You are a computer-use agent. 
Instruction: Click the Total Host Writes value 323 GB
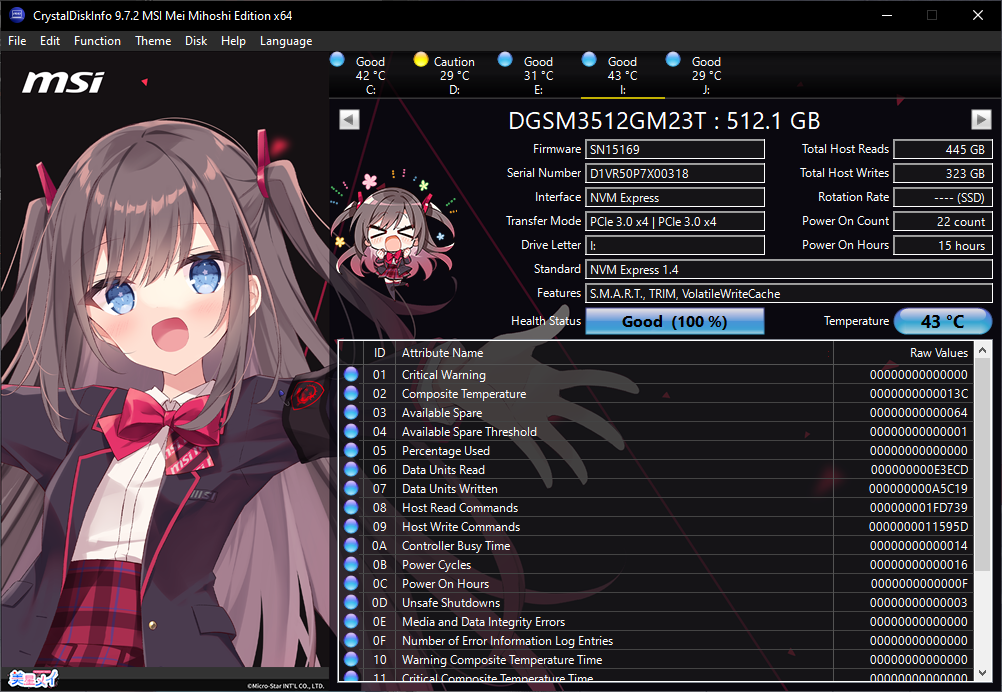(x=943, y=173)
